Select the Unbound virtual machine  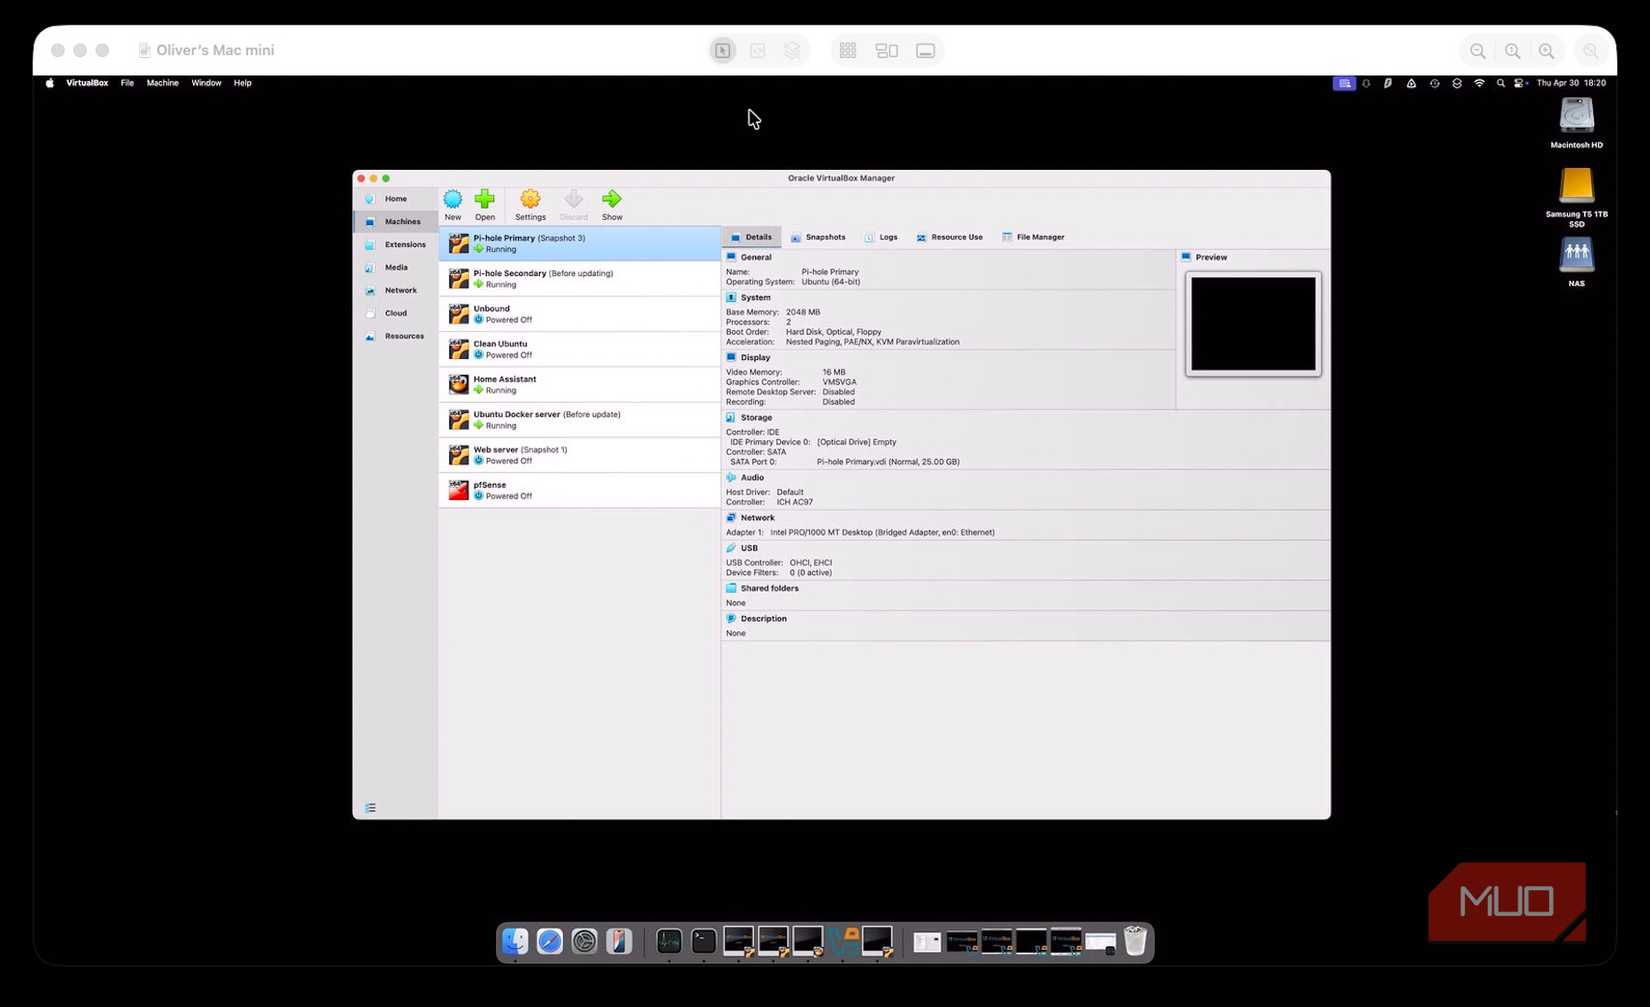click(x=580, y=314)
